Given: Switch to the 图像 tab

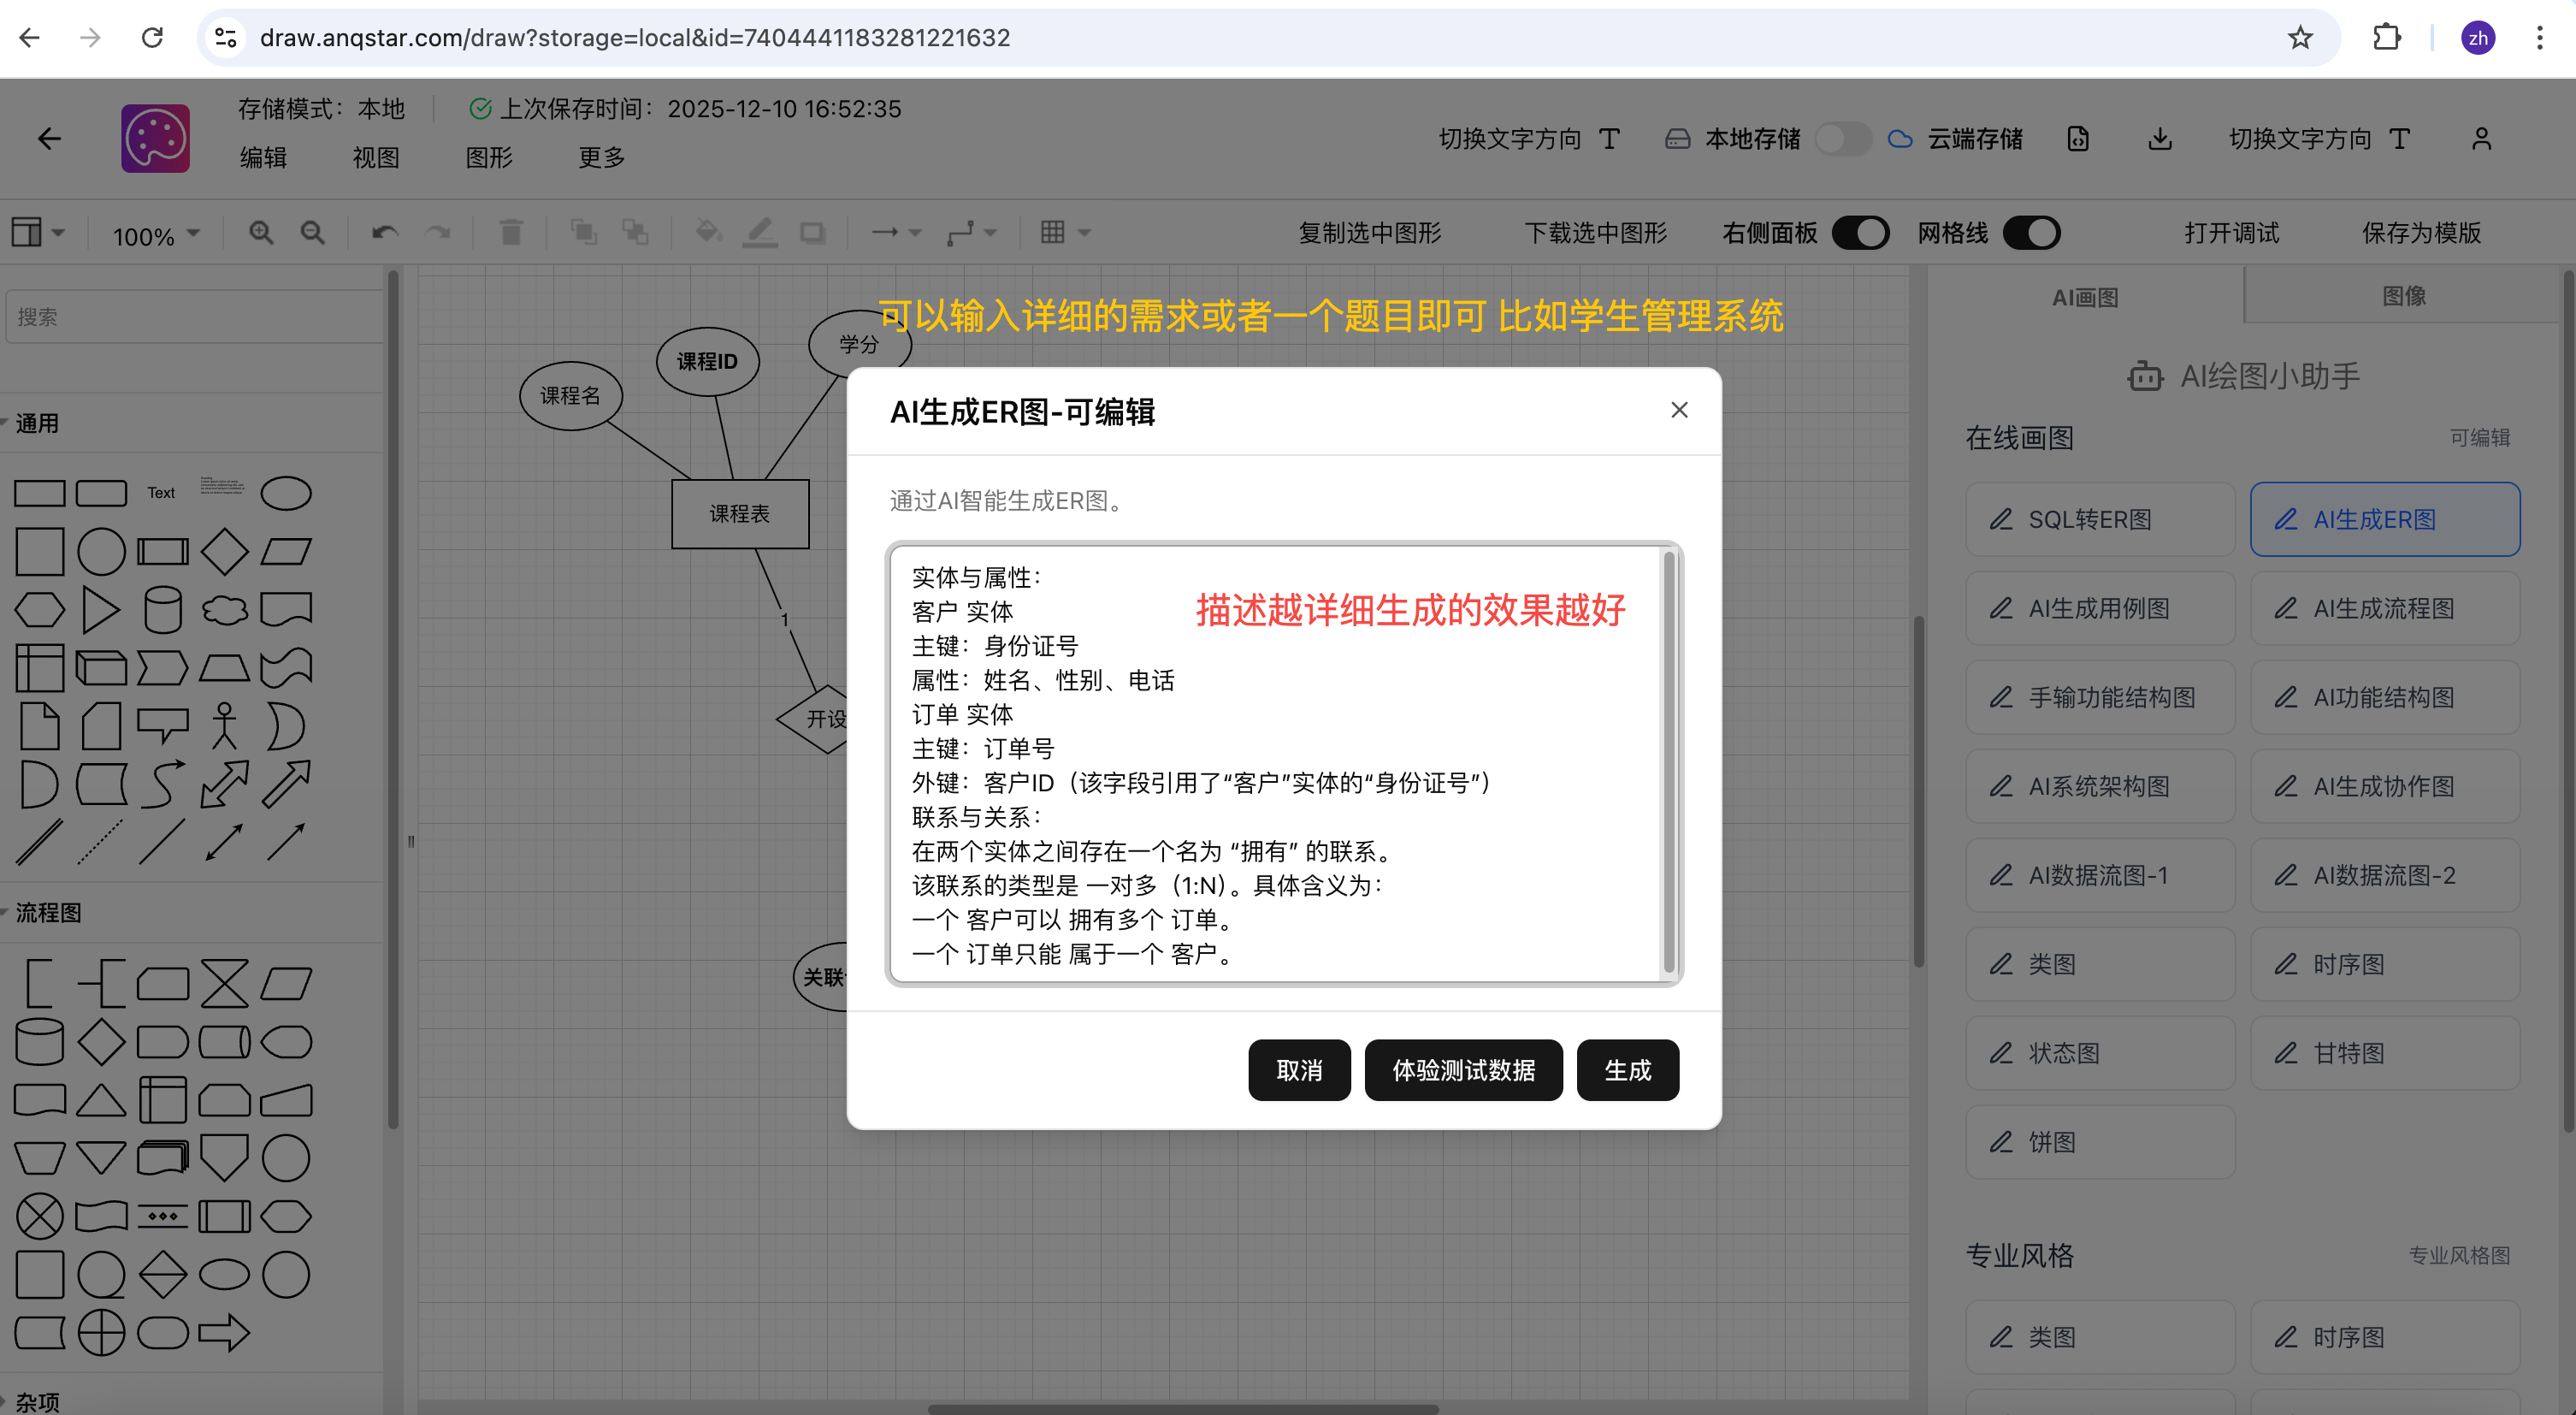Looking at the screenshot, I should pyautogui.click(x=2403, y=296).
